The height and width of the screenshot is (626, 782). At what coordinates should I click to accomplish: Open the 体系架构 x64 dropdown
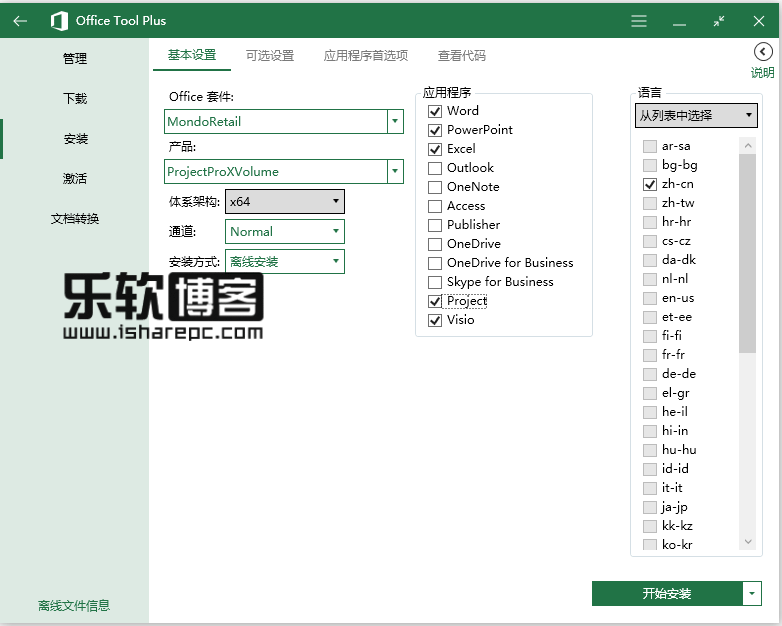click(285, 202)
